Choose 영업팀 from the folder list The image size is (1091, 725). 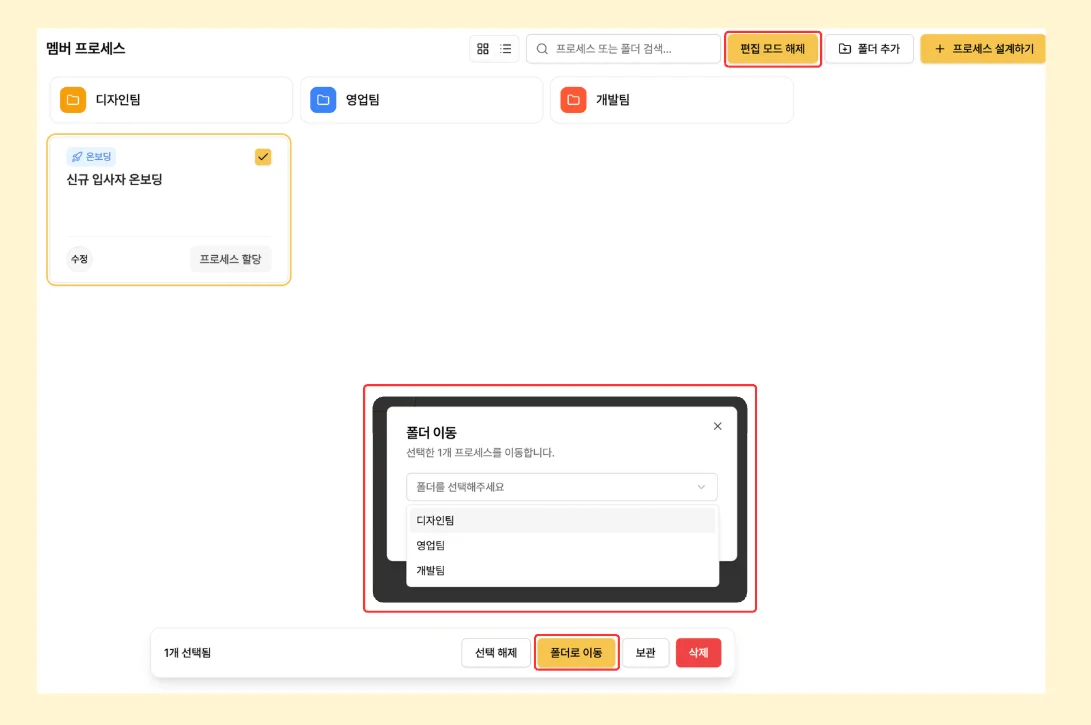pos(561,545)
